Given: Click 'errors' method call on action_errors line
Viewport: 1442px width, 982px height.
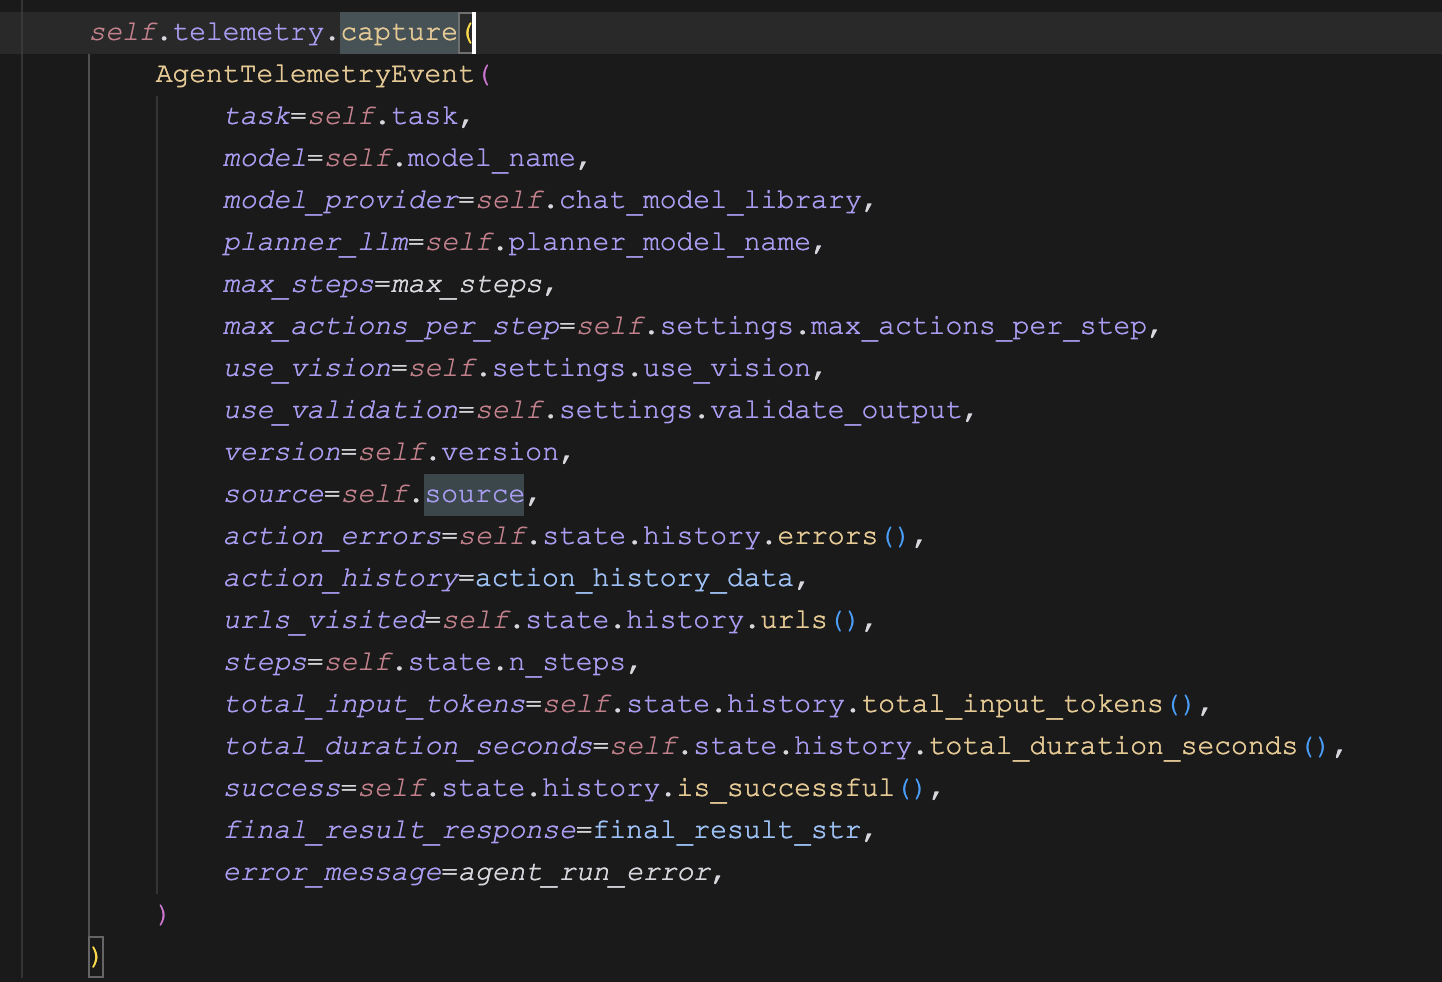Looking at the screenshot, I should pyautogui.click(x=827, y=537).
